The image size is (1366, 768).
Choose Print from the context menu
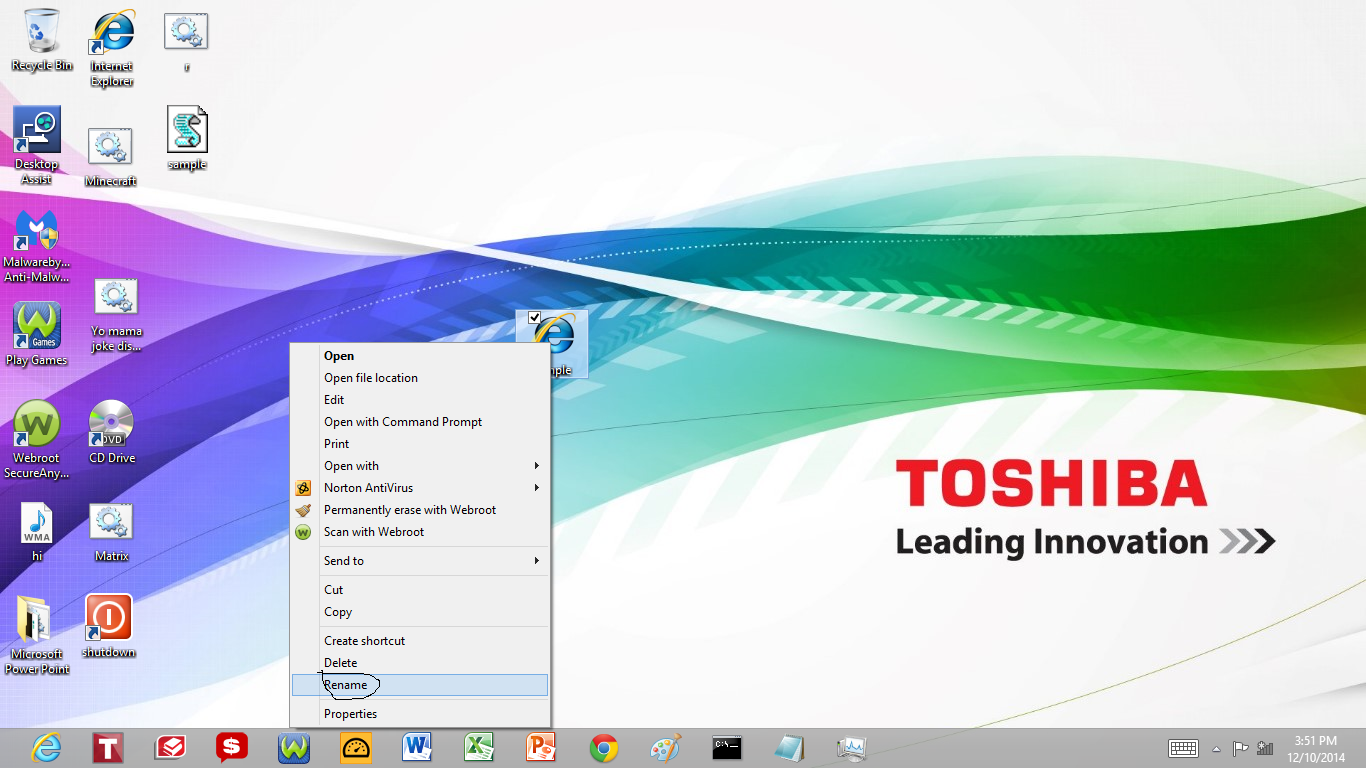click(419, 444)
